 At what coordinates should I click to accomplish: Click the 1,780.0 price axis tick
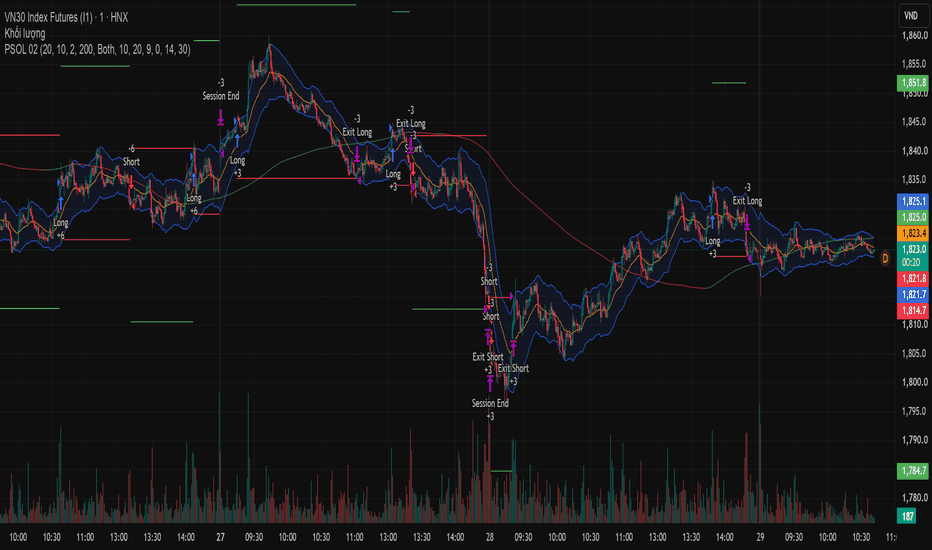[914, 498]
